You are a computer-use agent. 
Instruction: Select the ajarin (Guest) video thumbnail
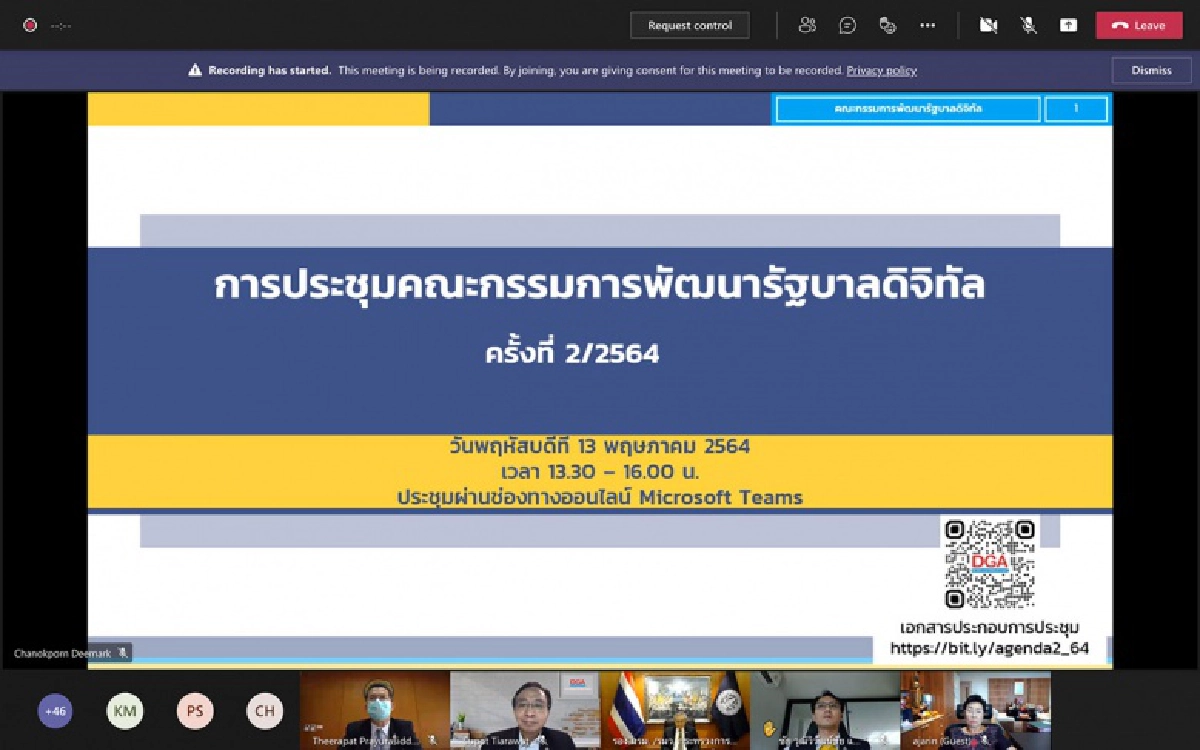tap(975, 710)
